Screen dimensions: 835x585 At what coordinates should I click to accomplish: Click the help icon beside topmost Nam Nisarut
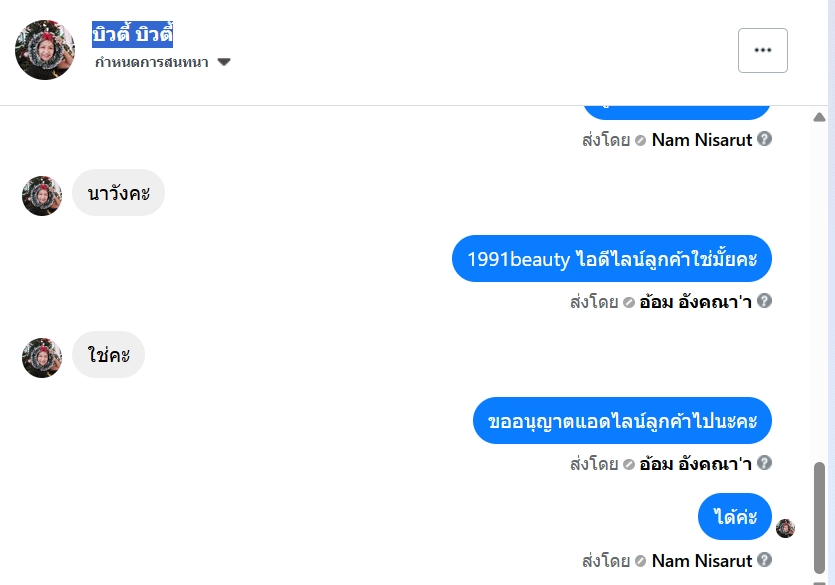pyautogui.click(x=765, y=139)
